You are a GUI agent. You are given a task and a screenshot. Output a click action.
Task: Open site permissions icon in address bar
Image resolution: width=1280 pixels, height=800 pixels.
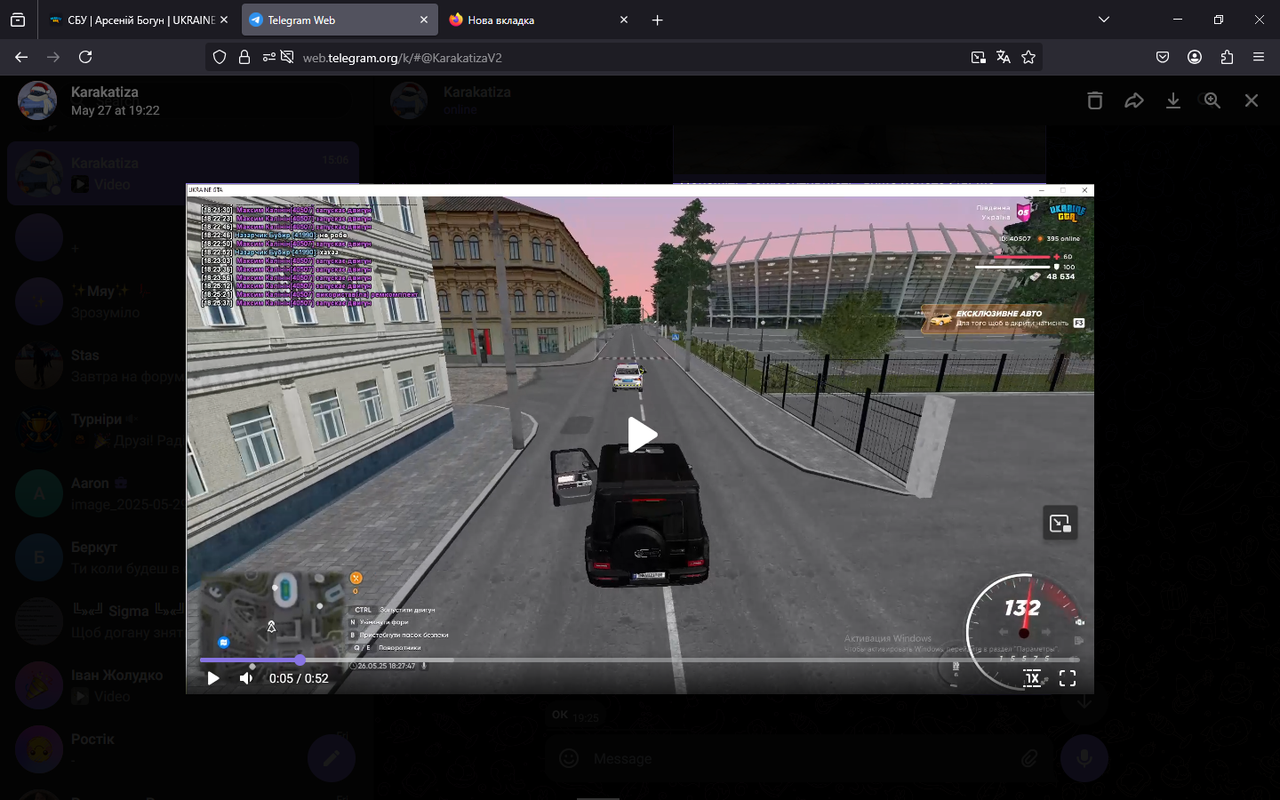(269, 57)
